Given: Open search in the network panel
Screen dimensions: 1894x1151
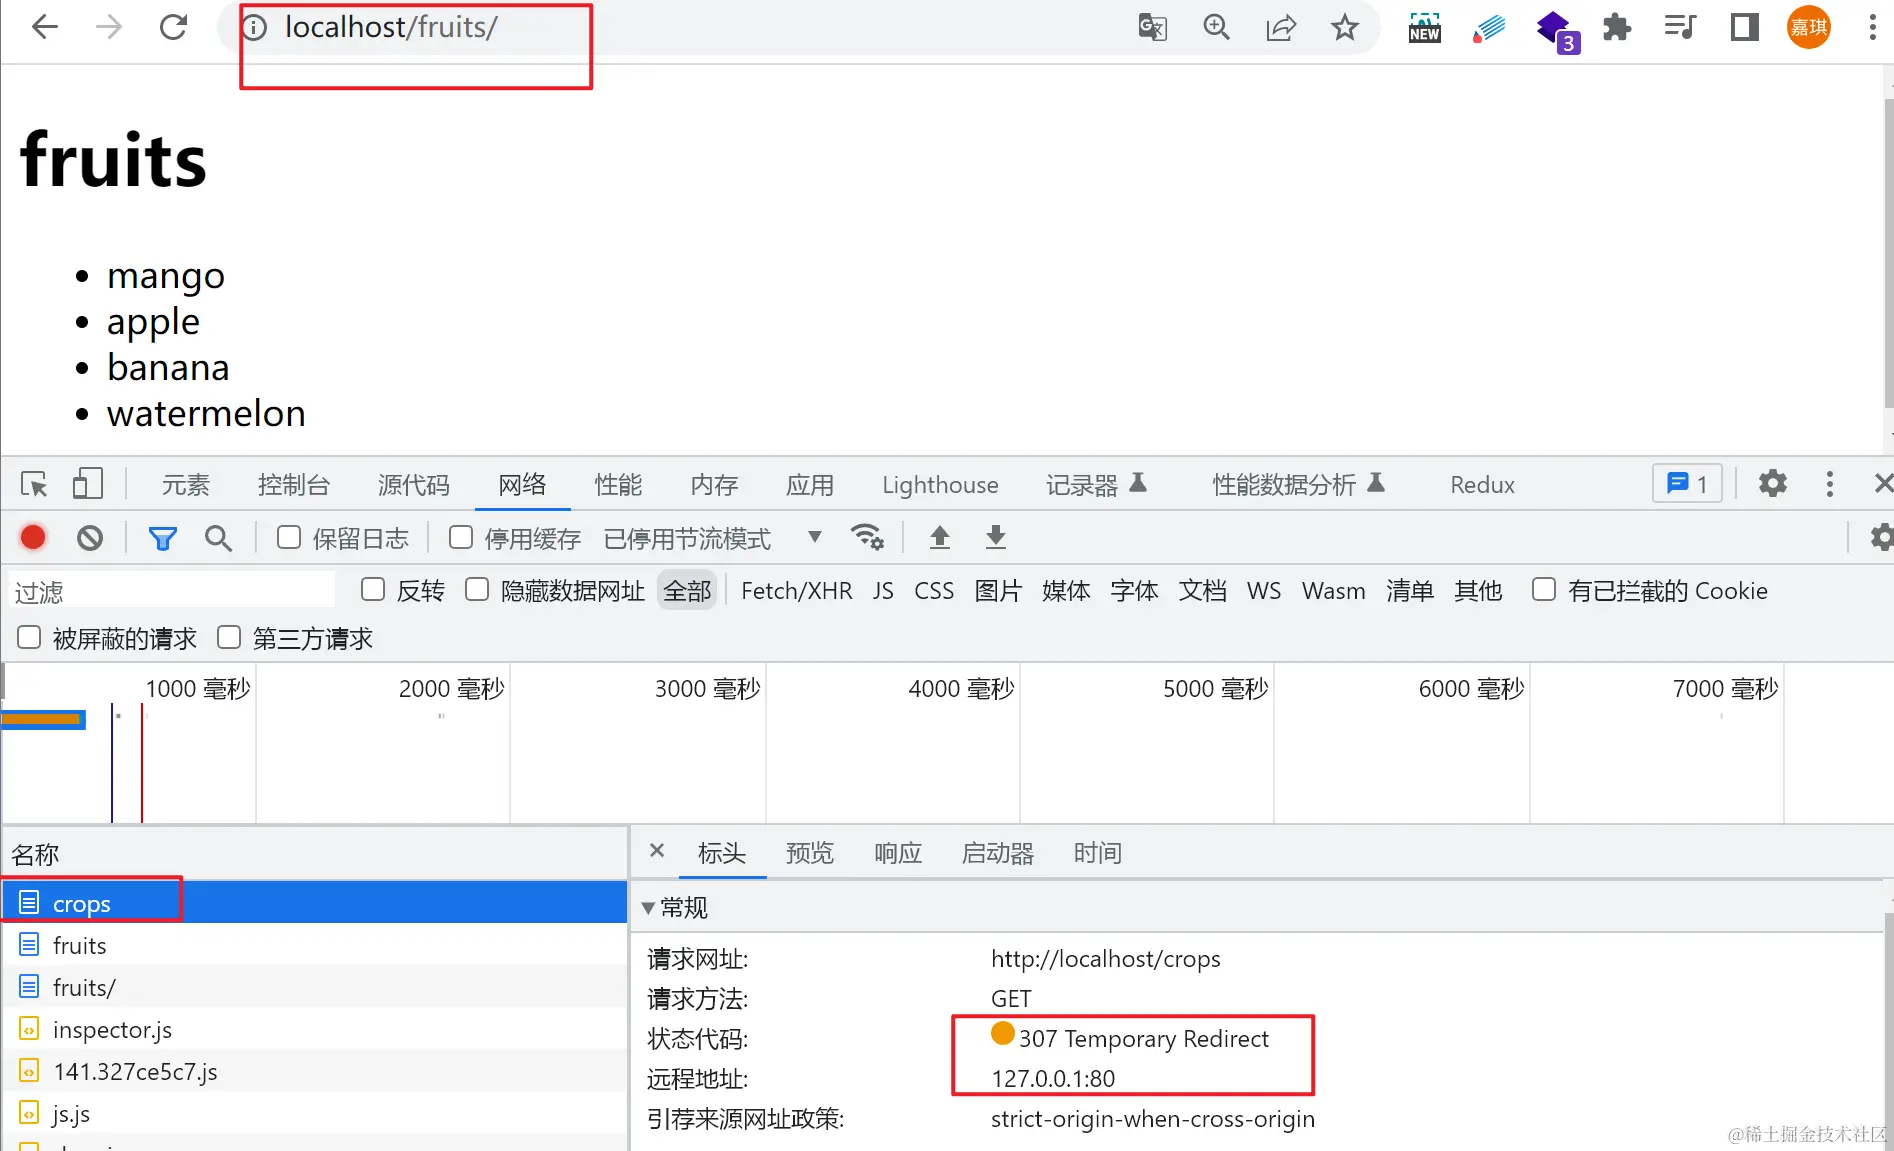Looking at the screenshot, I should pos(218,538).
